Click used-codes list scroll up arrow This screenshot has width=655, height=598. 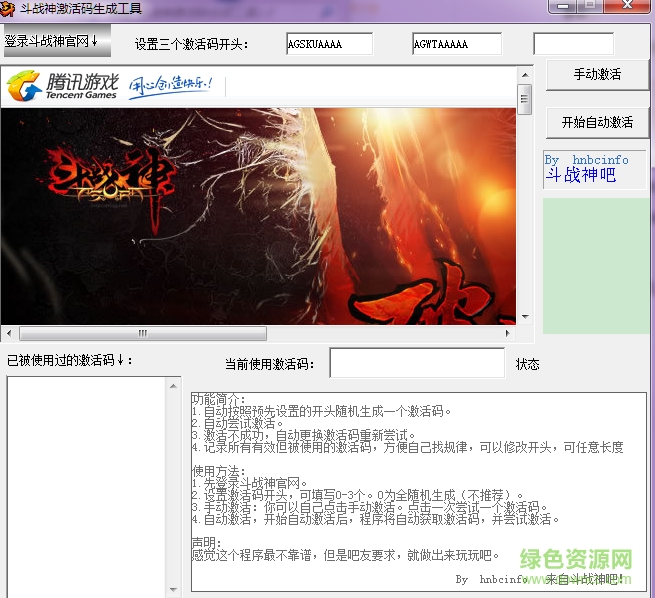(173, 386)
